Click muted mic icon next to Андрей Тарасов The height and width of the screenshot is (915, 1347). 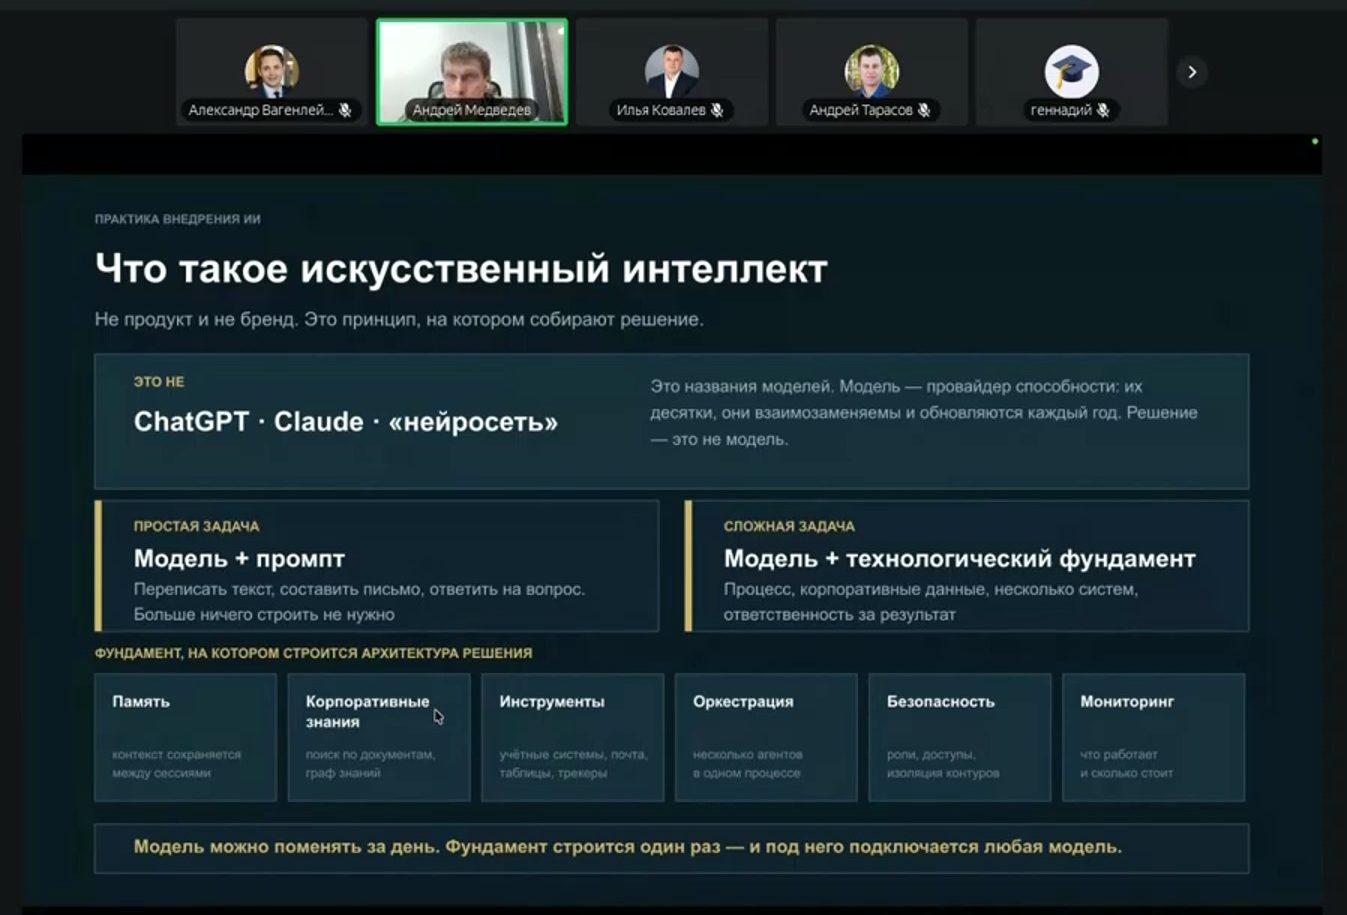[924, 110]
